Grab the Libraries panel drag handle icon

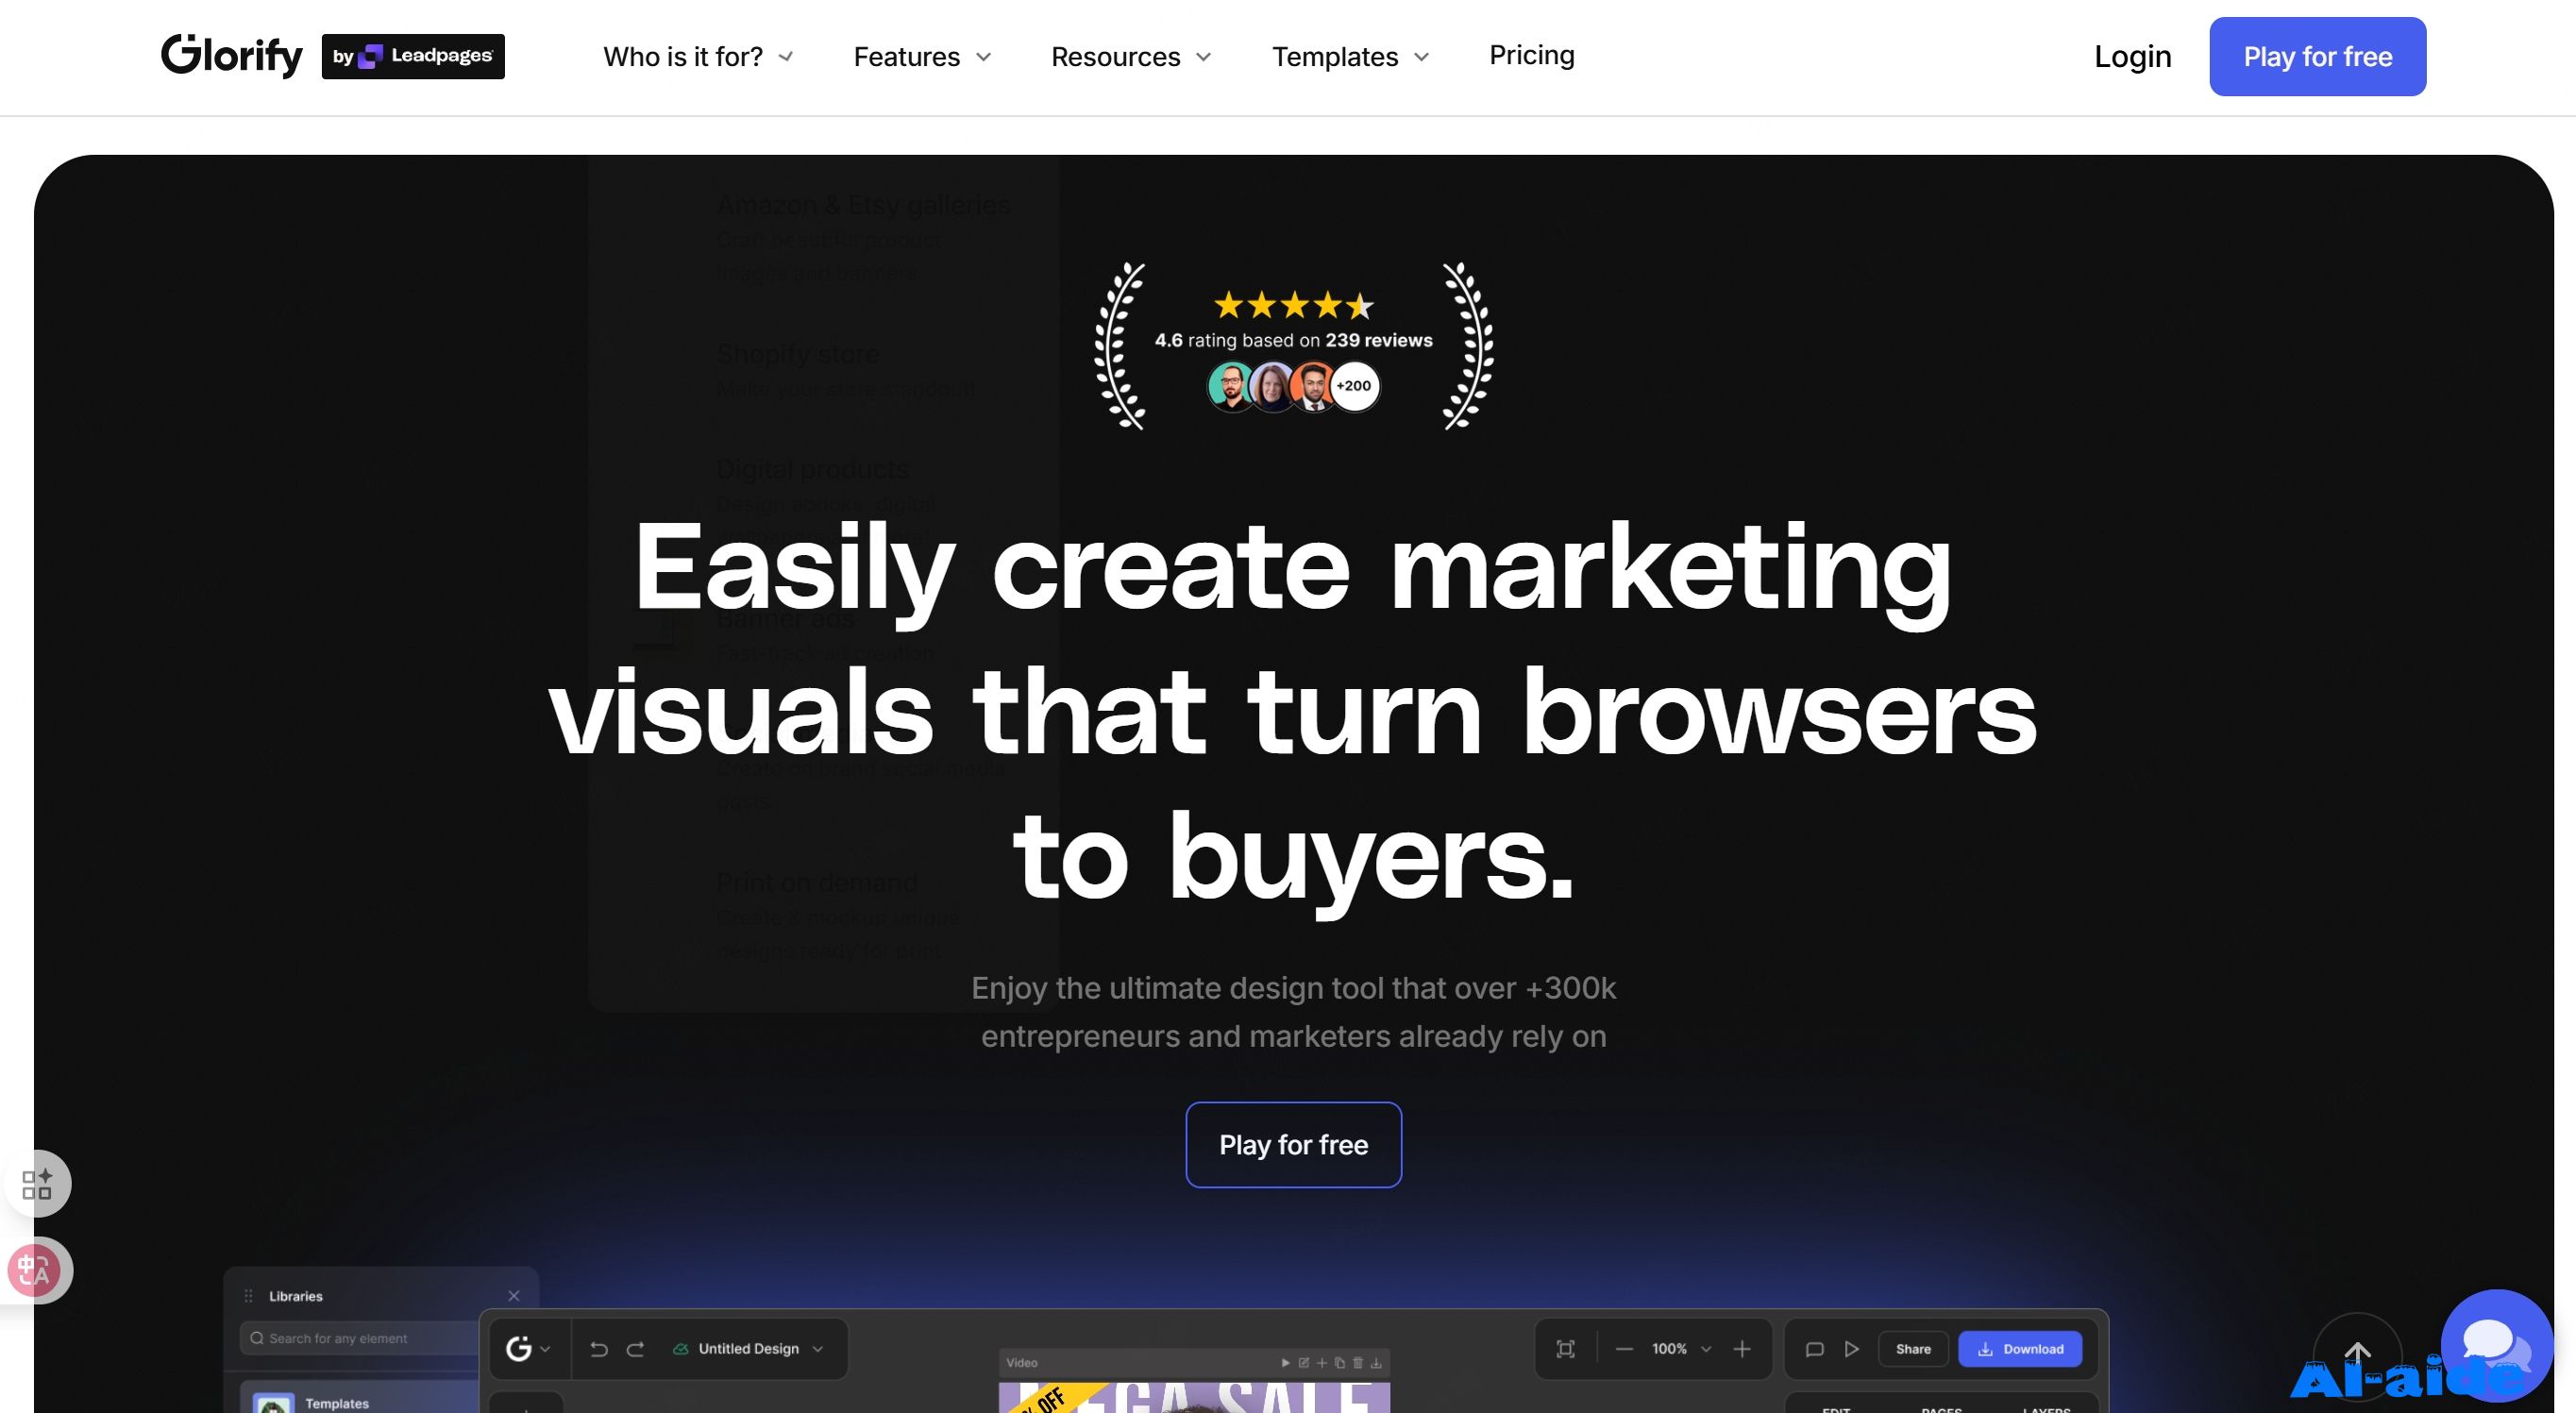click(x=248, y=1295)
